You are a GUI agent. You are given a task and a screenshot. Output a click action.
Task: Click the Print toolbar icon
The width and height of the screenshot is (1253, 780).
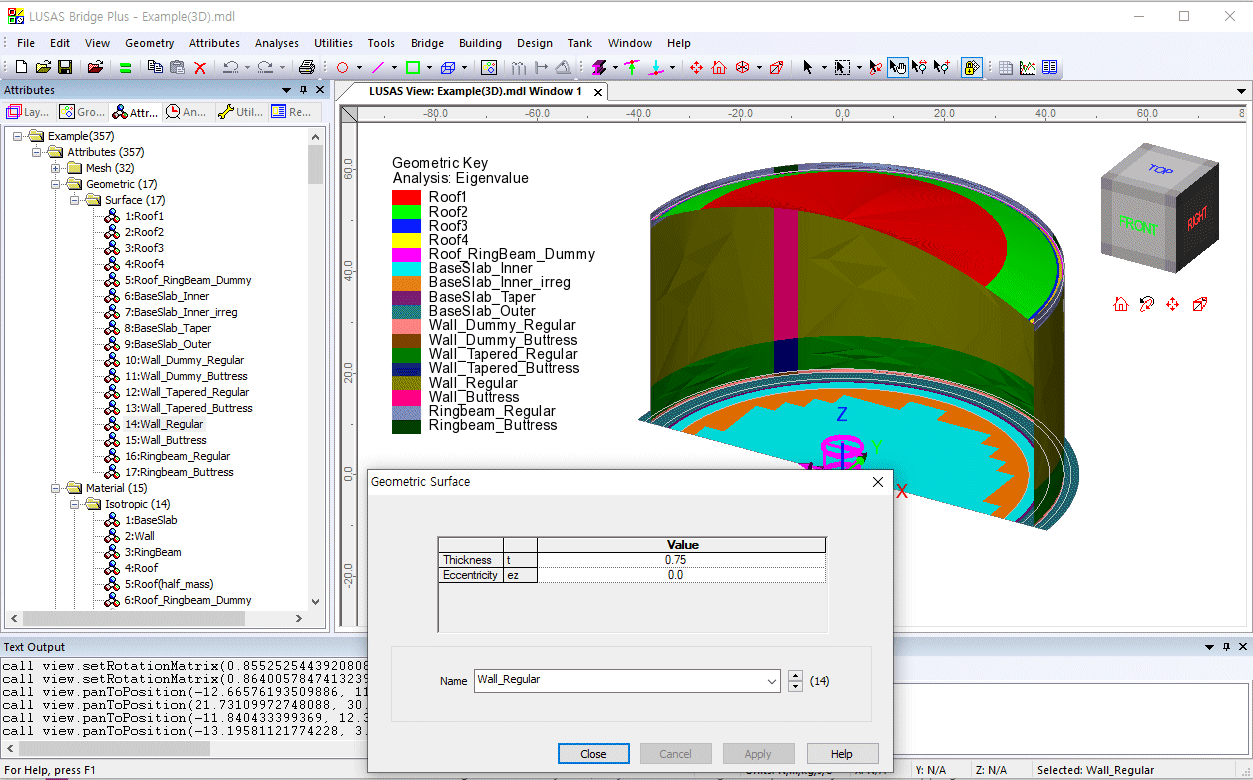[x=307, y=67]
